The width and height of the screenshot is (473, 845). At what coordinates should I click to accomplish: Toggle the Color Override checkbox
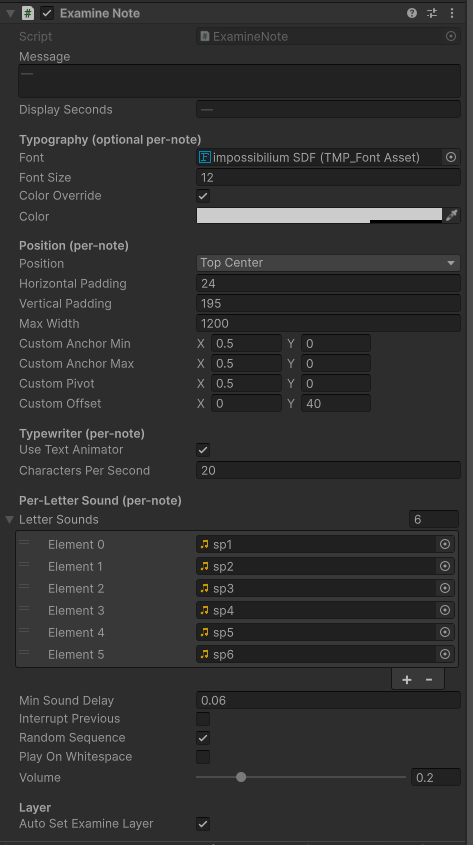[203, 196]
